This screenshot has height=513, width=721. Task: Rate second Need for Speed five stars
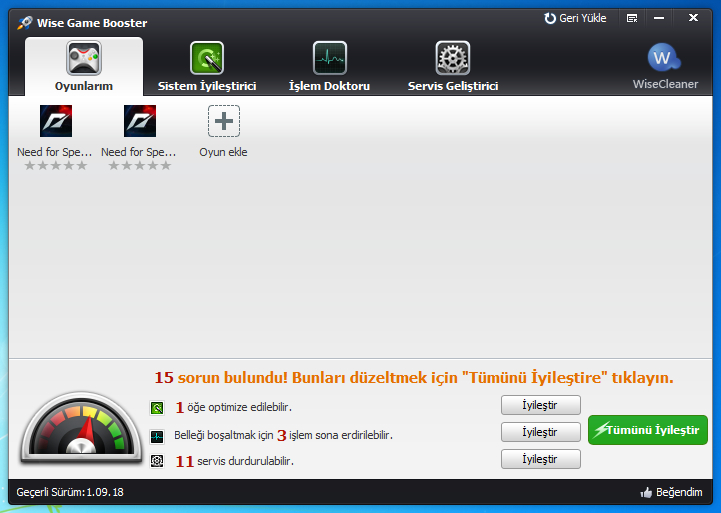coord(166,165)
